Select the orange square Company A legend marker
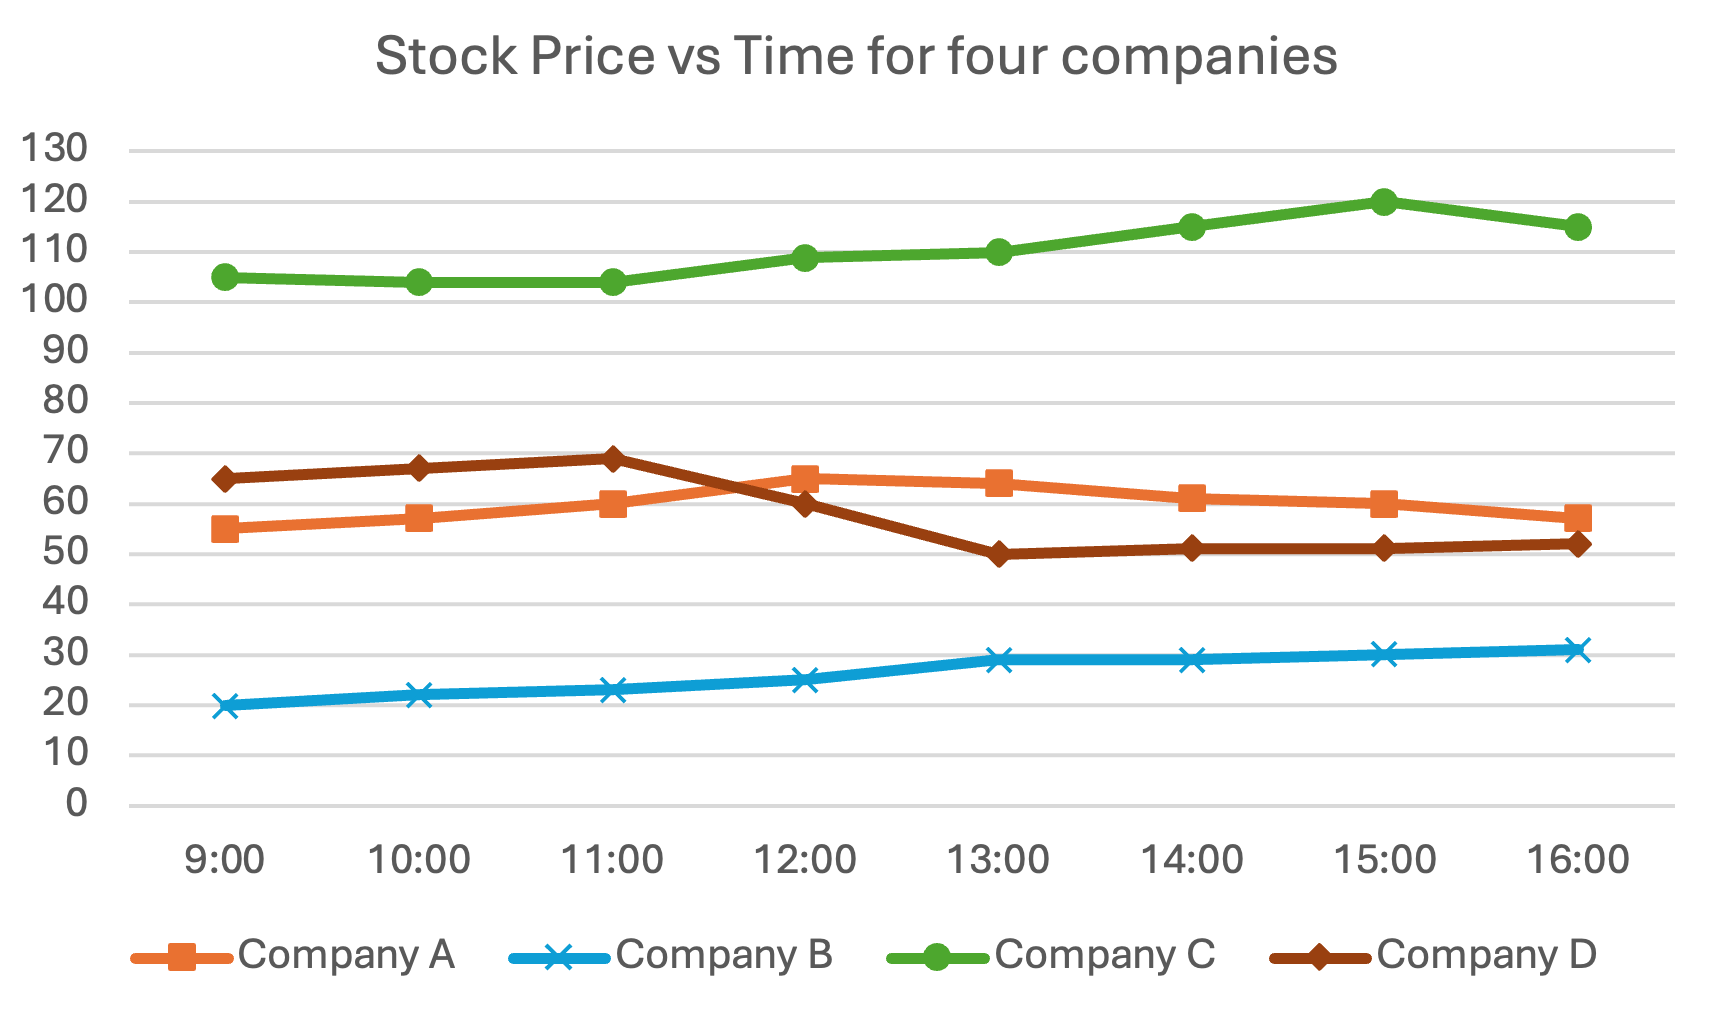 point(181,957)
